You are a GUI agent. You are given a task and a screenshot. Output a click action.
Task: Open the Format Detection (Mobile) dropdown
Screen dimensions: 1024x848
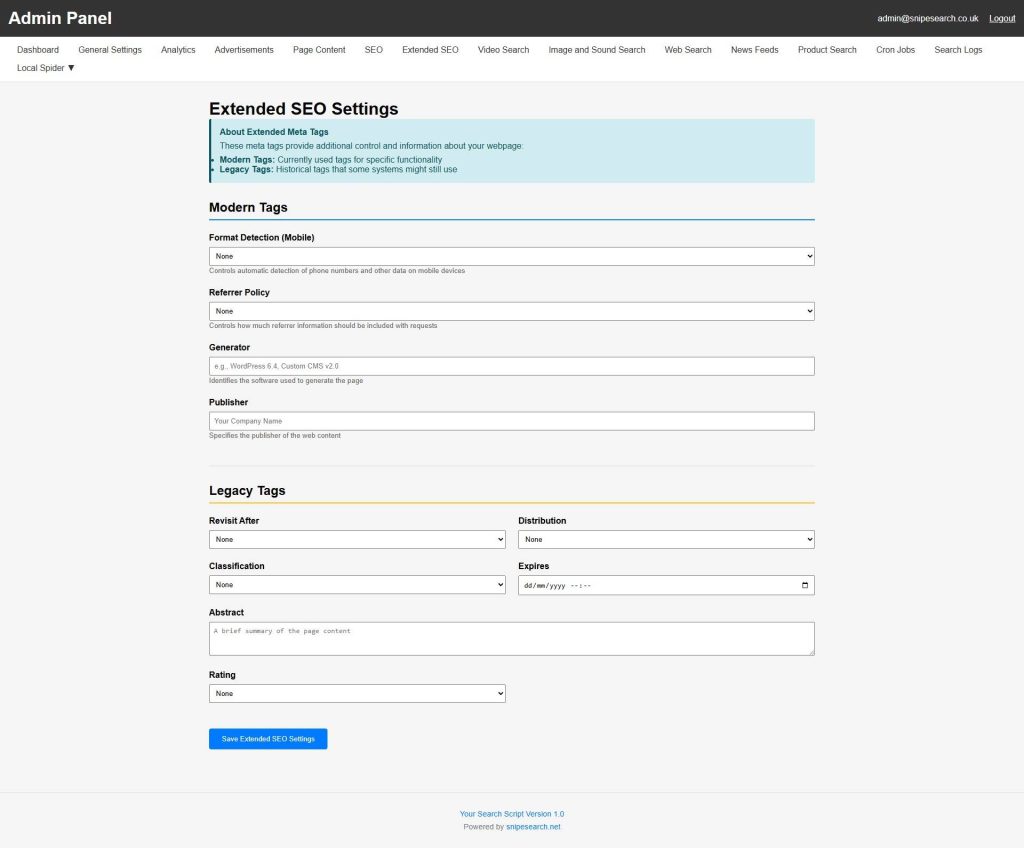point(511,256)
